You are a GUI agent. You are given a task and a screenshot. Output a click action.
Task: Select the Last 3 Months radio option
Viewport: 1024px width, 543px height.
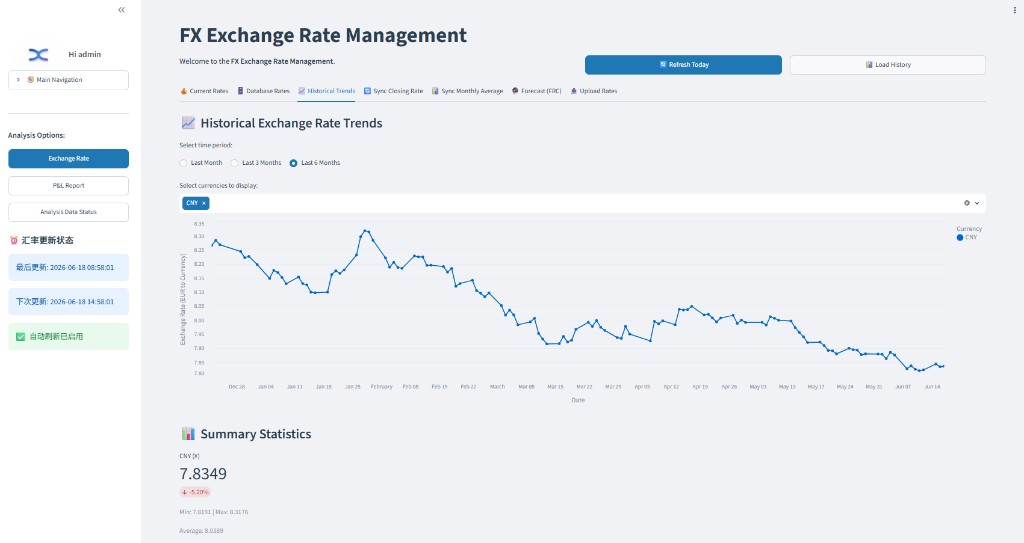(x=234, y=163)
